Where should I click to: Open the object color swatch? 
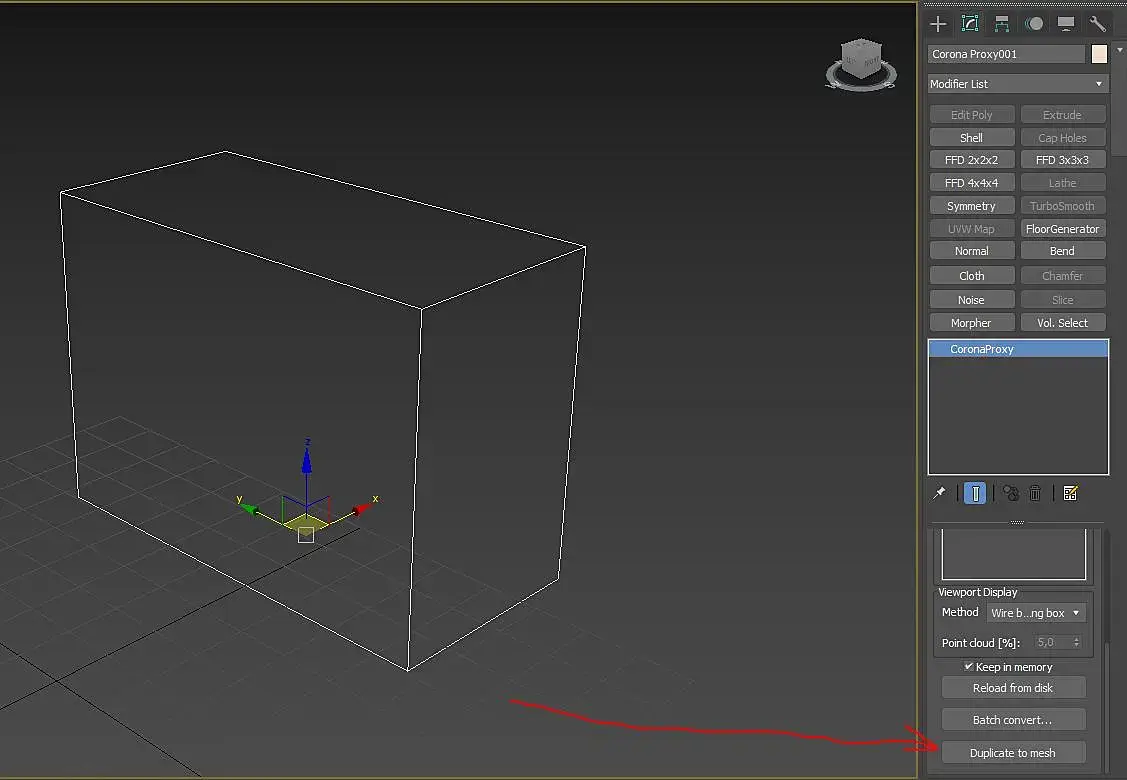[x=1099, y=54]
